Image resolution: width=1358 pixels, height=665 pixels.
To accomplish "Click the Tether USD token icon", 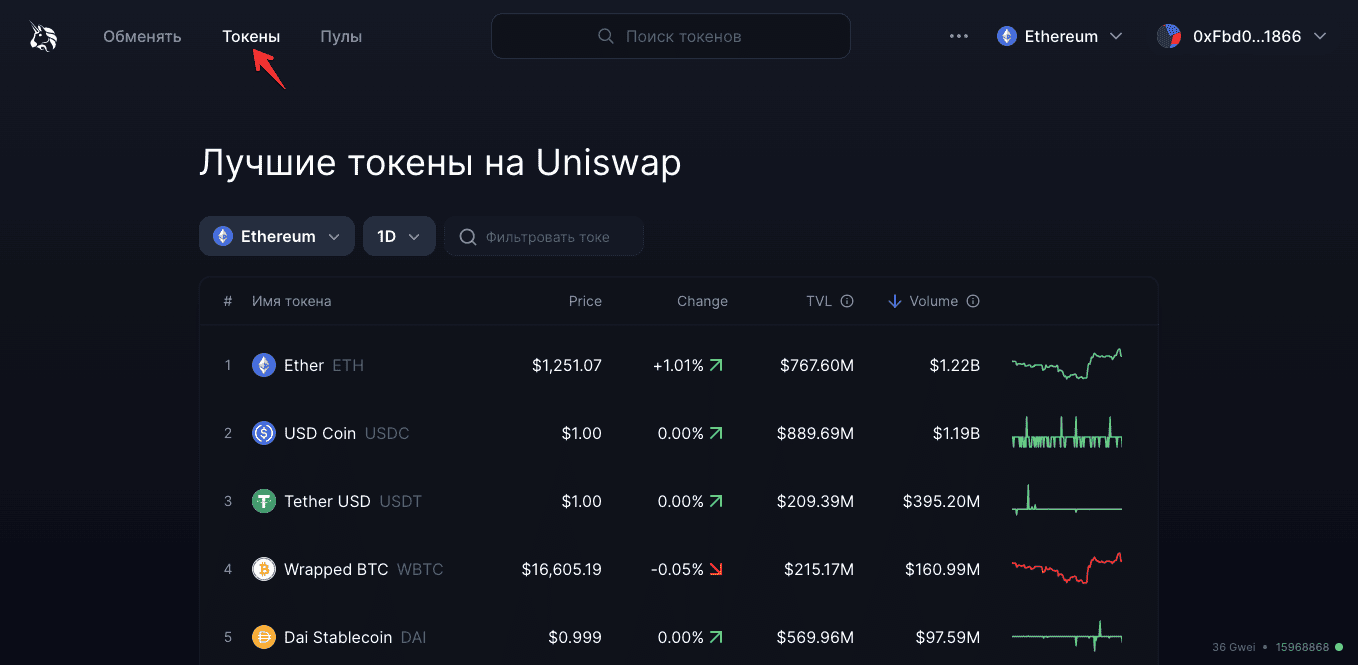I will pos(264,501).
